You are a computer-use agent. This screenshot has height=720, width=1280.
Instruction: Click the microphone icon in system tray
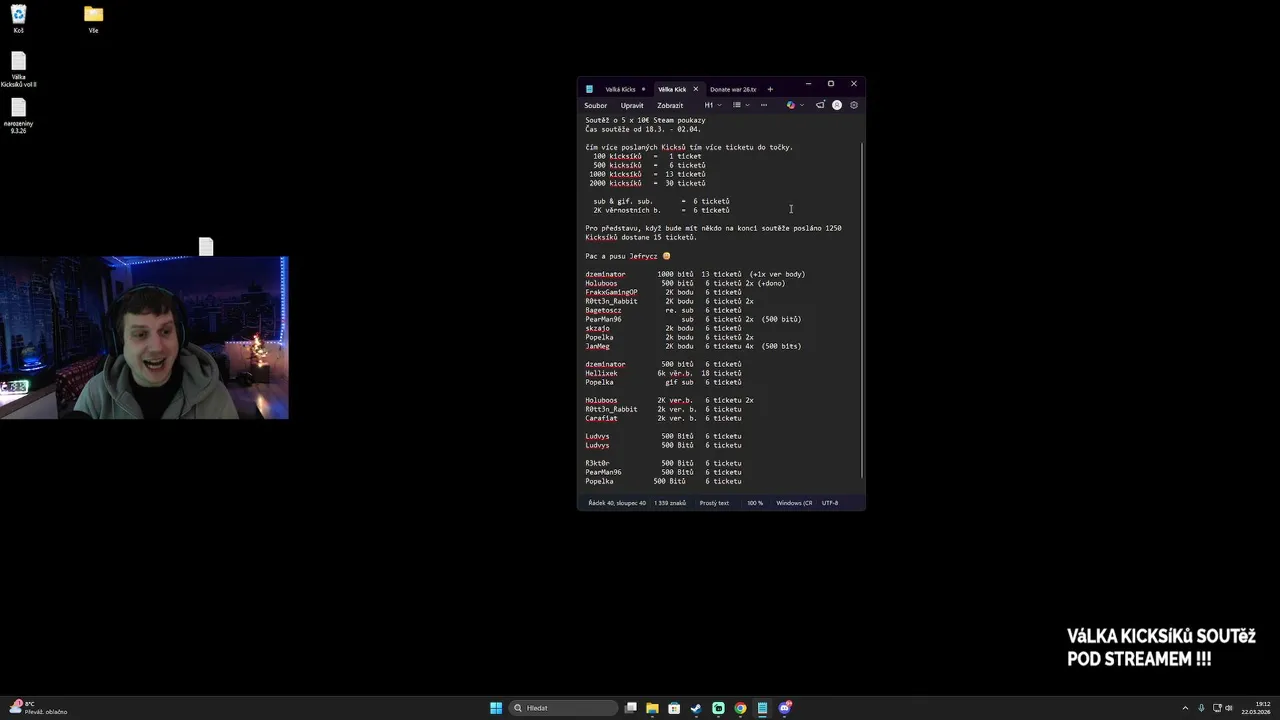pyautogui.click(x=1201, y=708)
